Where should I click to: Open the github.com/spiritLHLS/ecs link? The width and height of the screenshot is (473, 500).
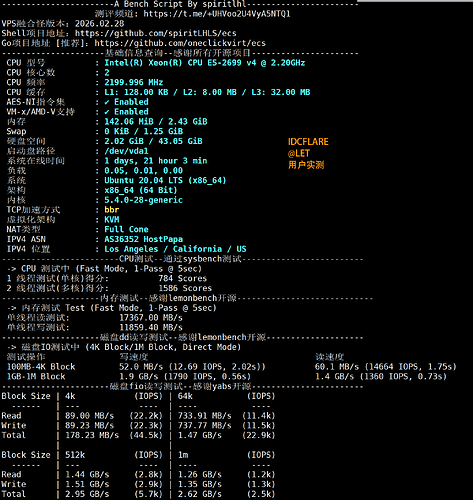coord(156,33)
